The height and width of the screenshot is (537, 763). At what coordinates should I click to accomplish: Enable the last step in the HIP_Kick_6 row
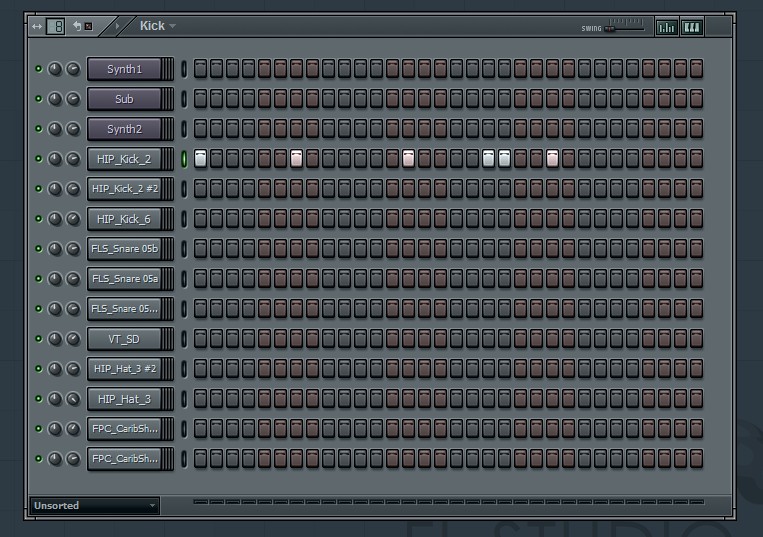pos(696,219)
